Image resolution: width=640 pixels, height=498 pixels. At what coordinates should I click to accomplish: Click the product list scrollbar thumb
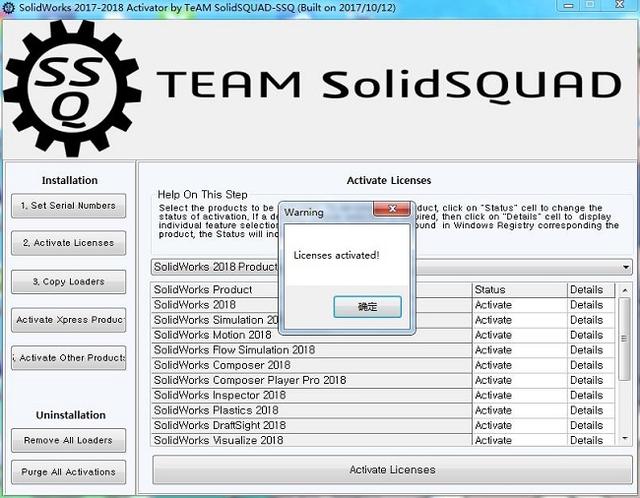[x=624, y=339]
